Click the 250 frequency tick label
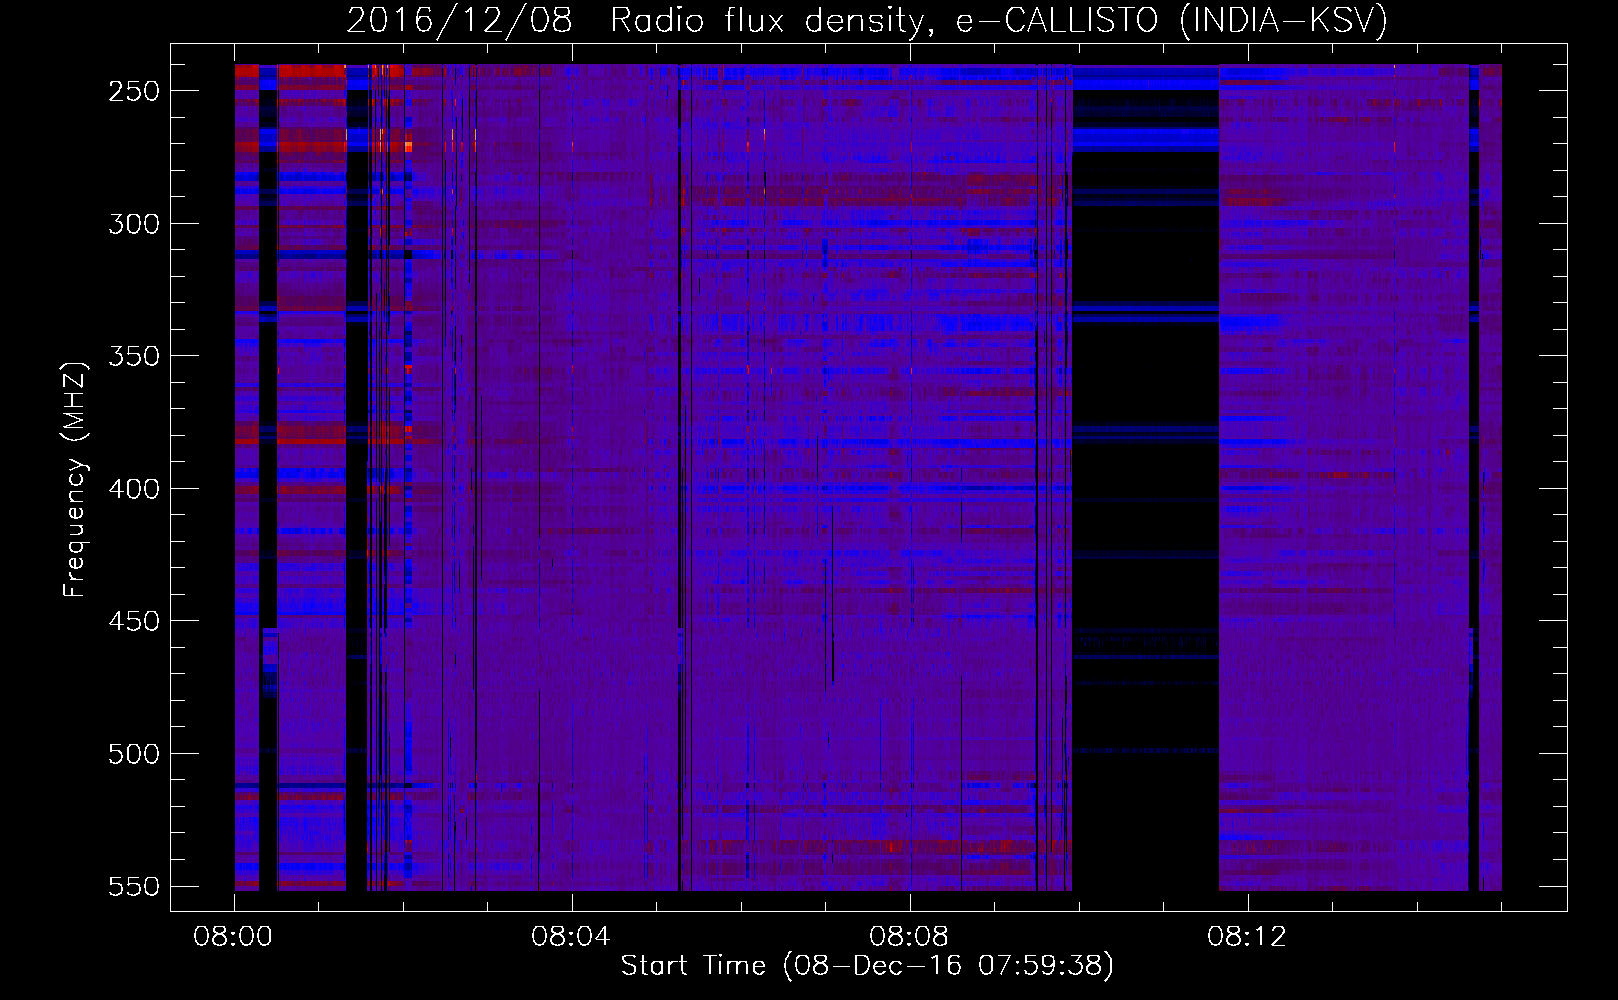 134,91
